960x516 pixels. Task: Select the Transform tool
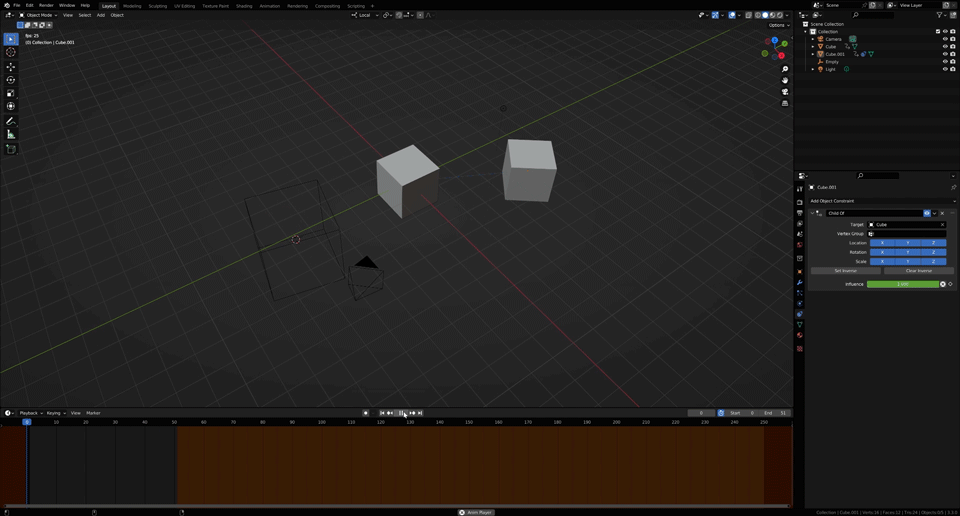(x=10, y=107)
